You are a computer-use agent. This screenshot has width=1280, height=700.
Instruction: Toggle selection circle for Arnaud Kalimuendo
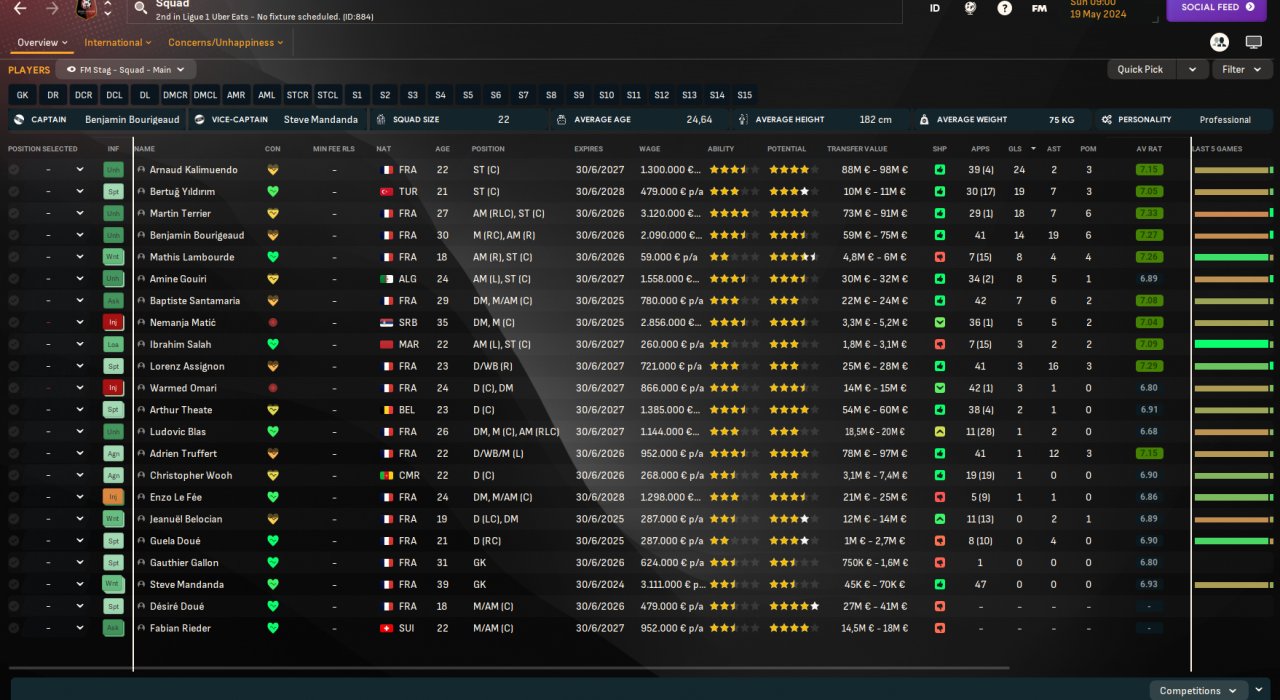14,170
